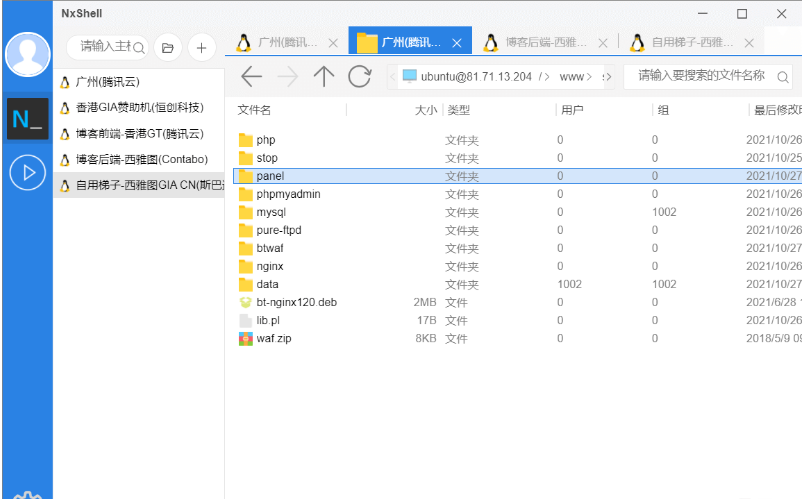Select the stop folder row
This screenshot has height=499, width=810.
518,158
